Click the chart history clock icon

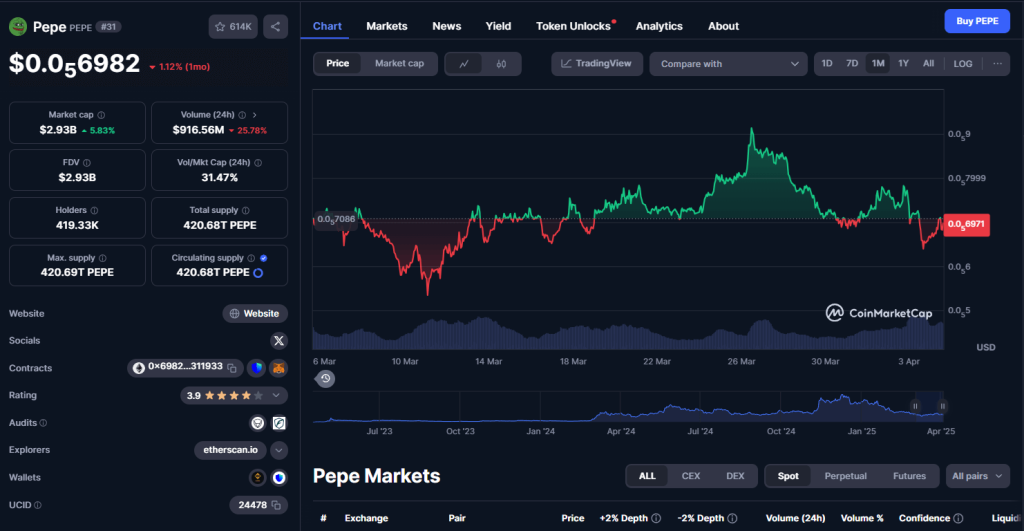[x=325, y=379]
